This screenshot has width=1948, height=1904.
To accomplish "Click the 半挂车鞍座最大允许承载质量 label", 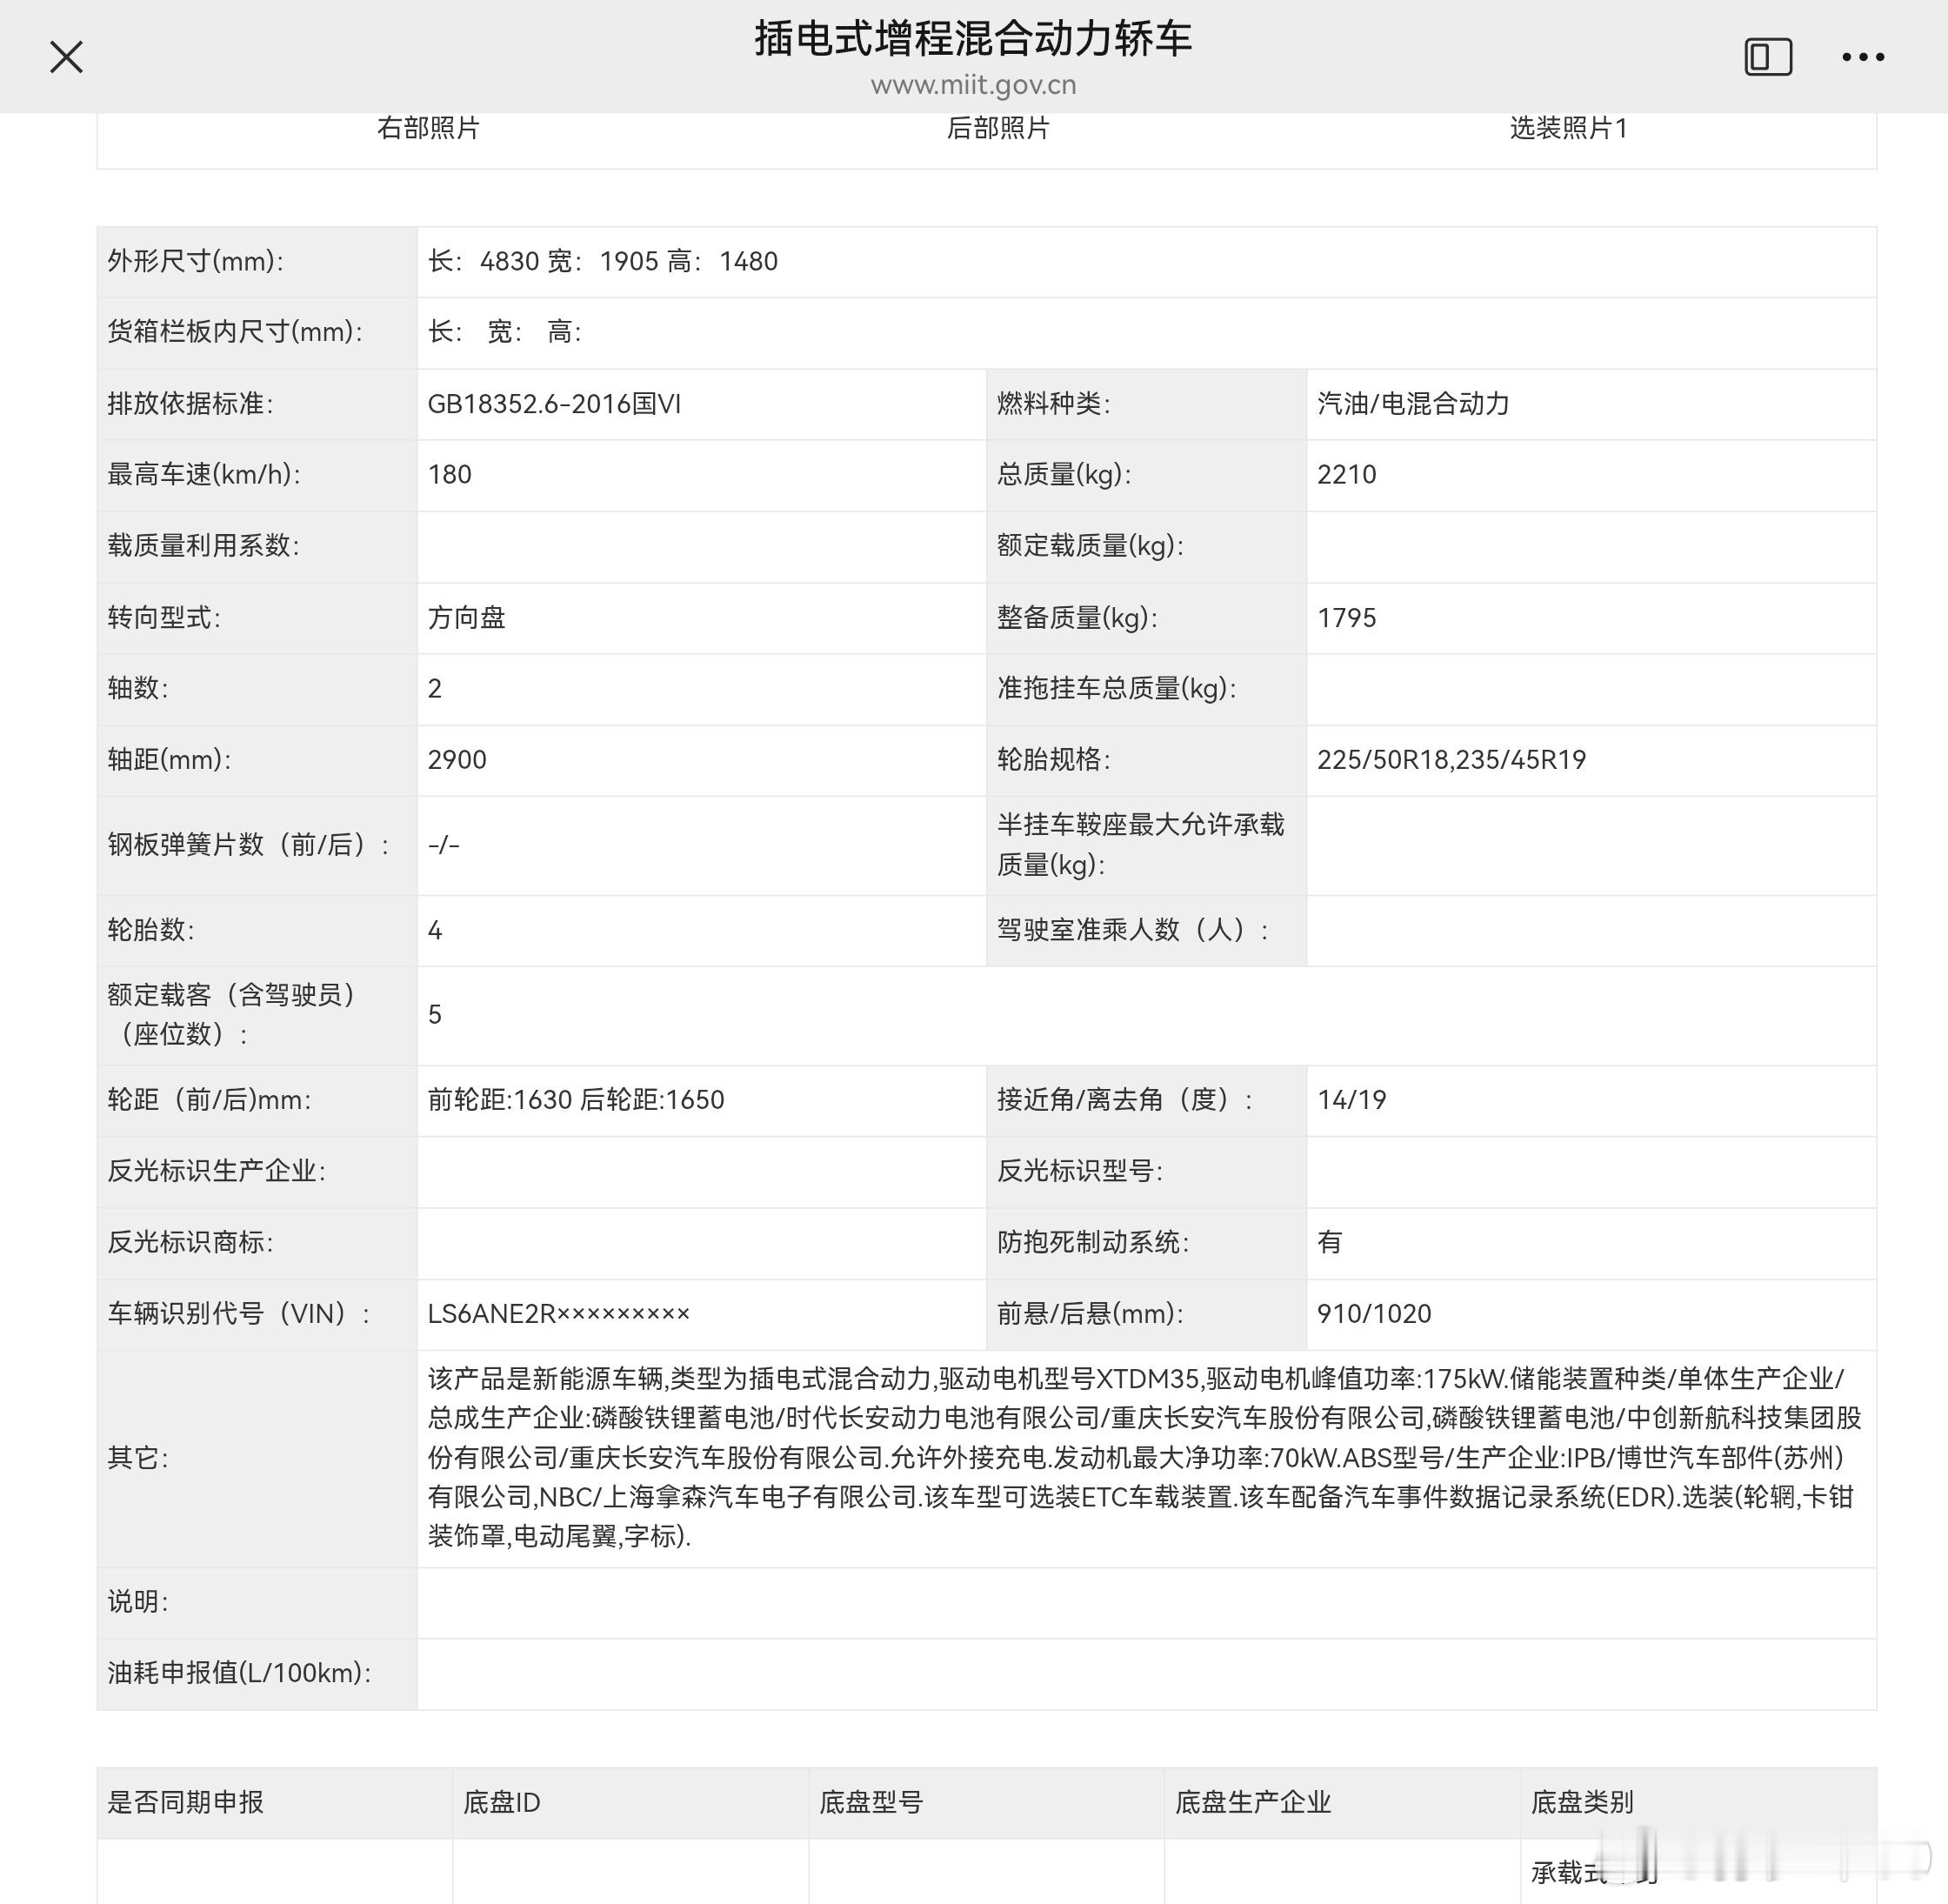I will coord(1140,845).
